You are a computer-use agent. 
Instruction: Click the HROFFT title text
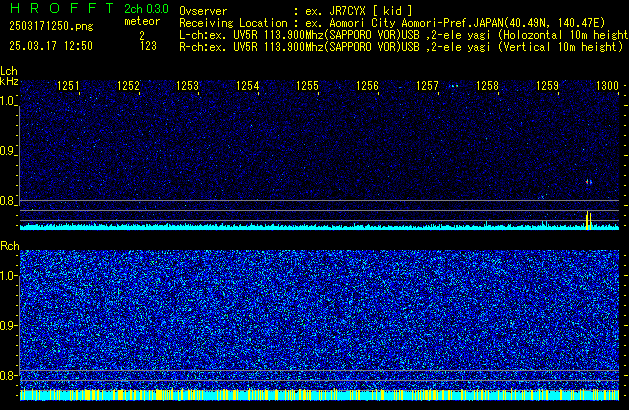[x=62, y=8]
